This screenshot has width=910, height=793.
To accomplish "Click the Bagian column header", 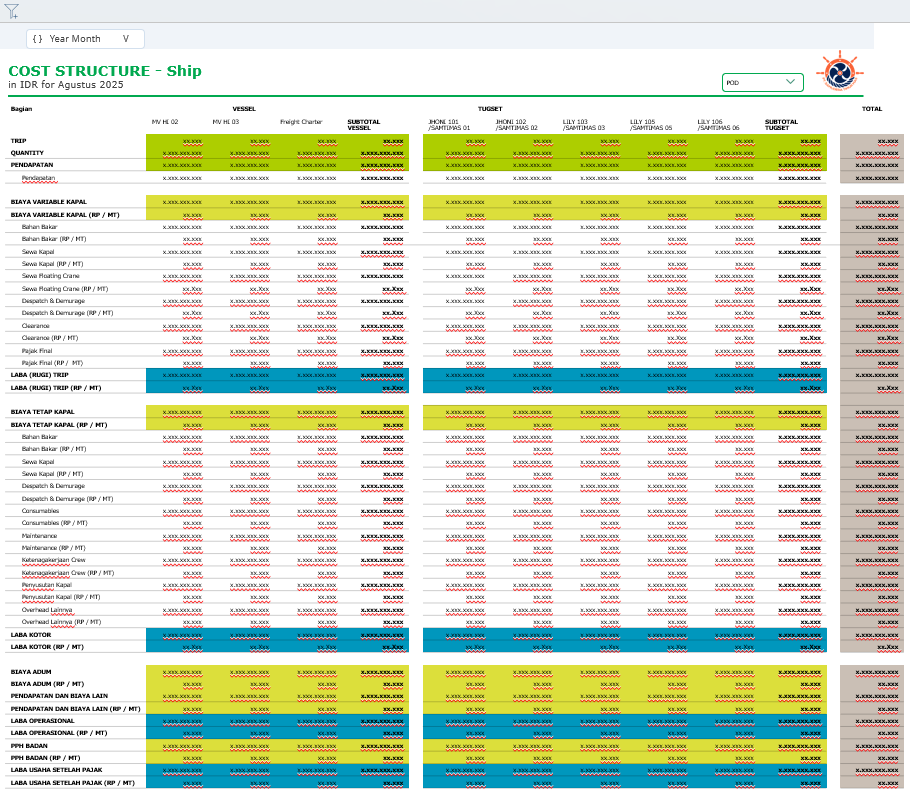I will pyautogui.click(x=21, y=109).
